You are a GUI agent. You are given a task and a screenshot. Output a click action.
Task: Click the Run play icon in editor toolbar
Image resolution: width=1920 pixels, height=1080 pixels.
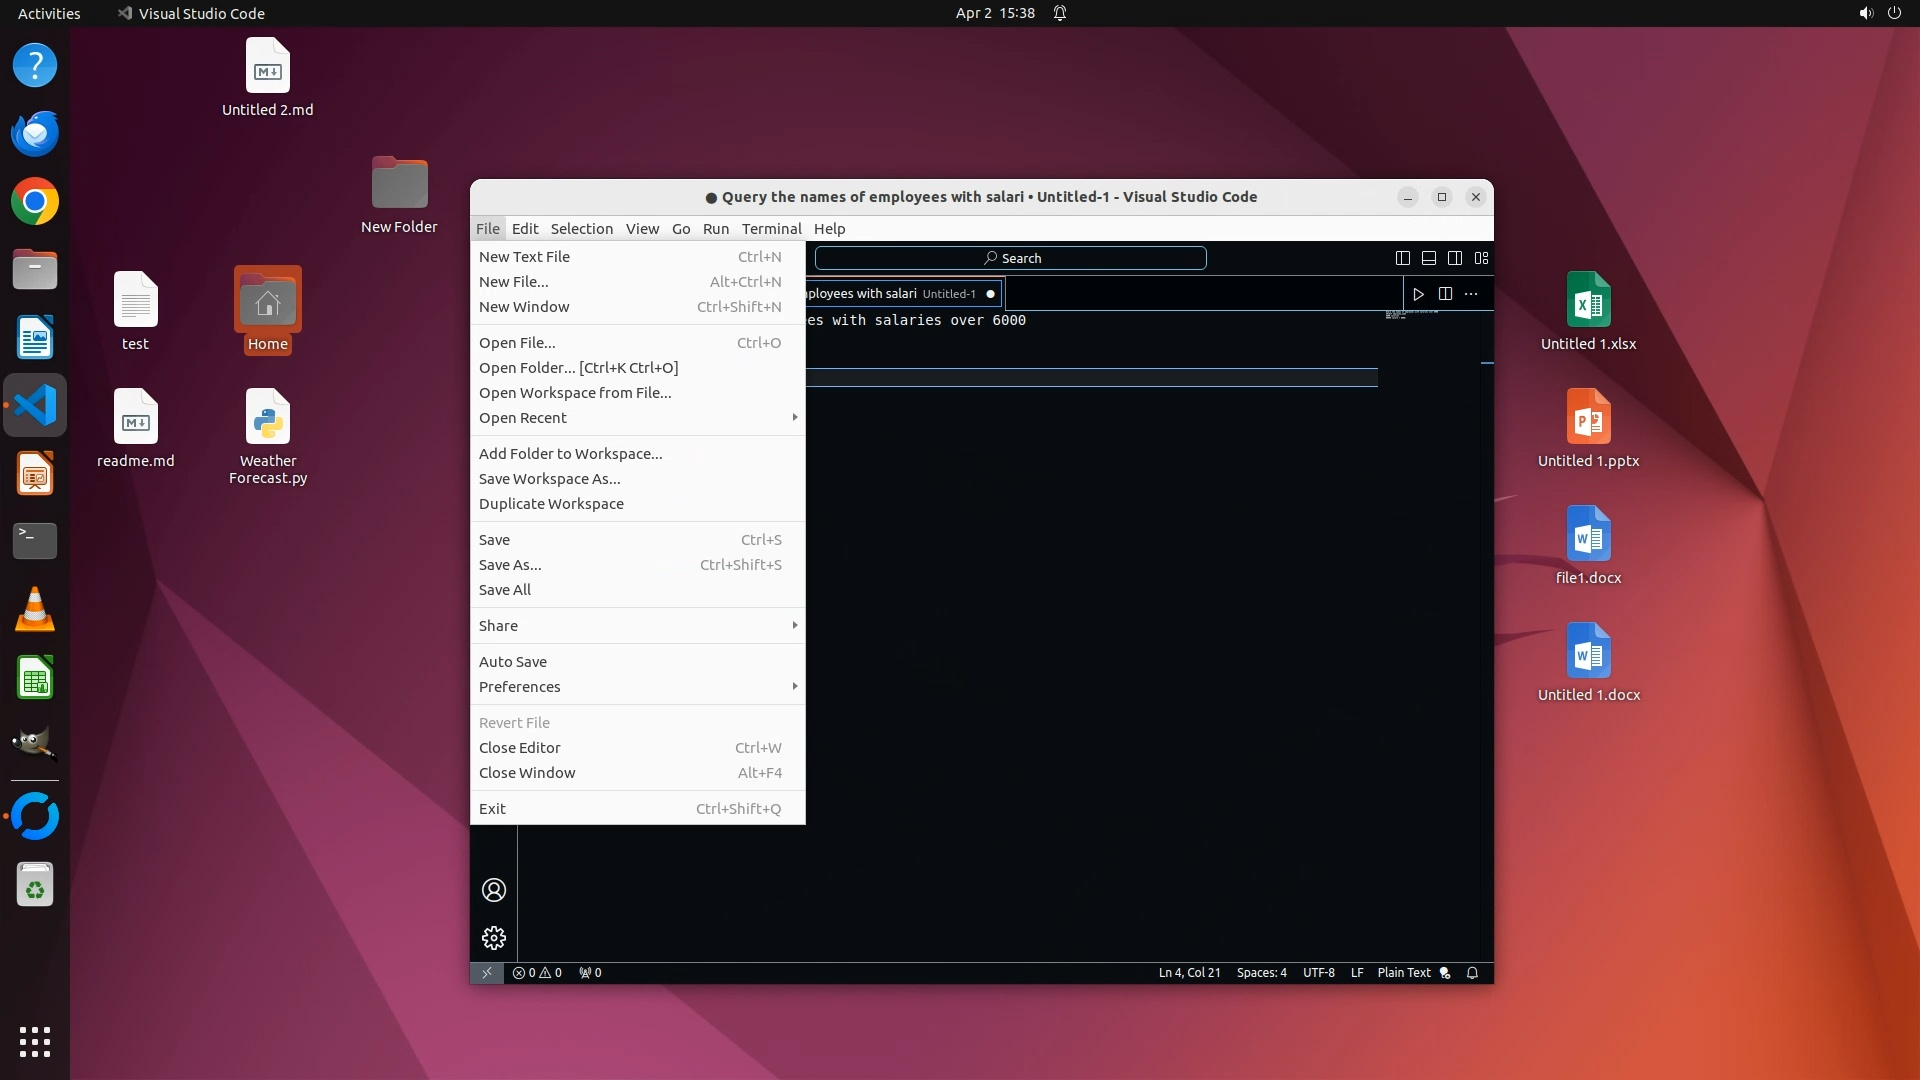point(1418,294)
